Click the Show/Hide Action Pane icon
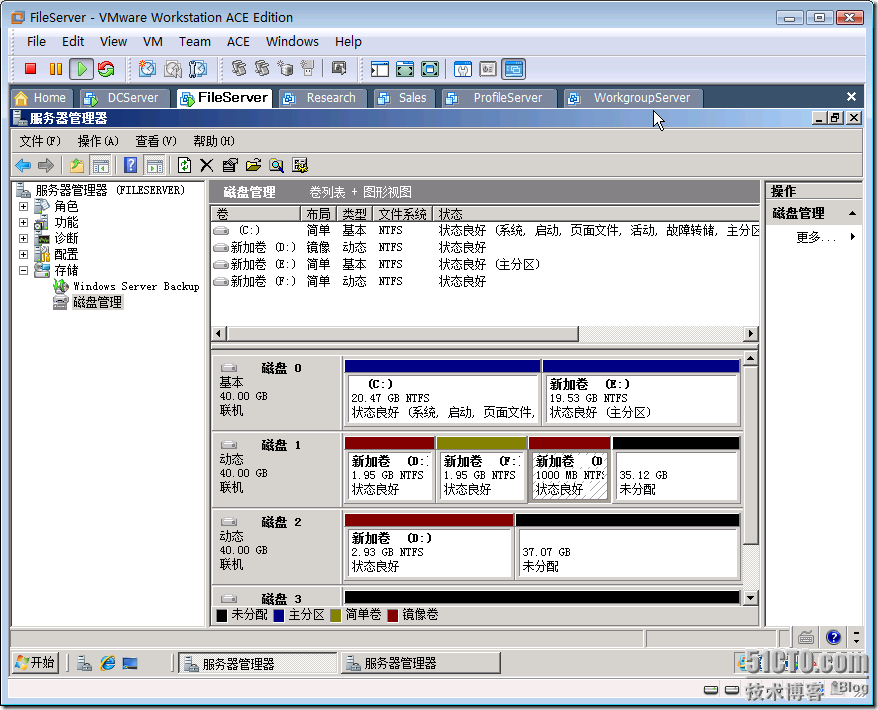Viewport: 878px width, 710px height. click(154, 165)
